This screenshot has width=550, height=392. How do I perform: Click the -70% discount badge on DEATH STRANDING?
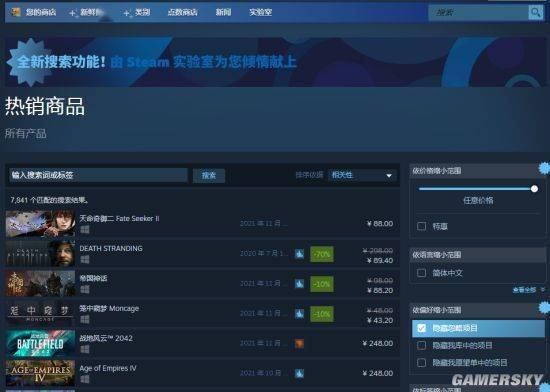tap(322, 254)
